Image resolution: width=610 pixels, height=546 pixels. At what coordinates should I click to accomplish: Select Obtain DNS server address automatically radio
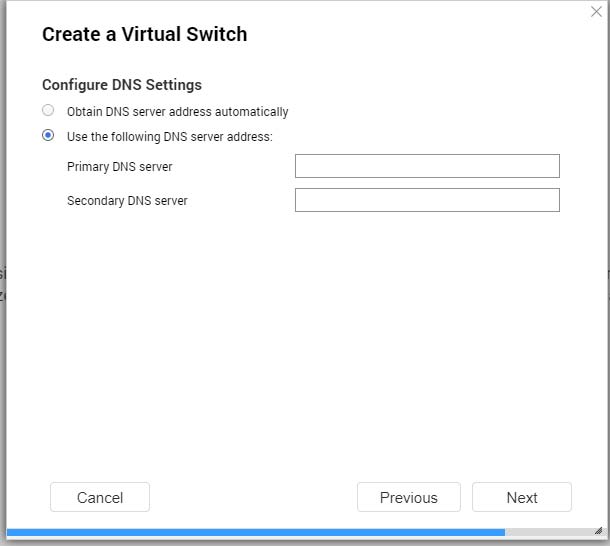pyautogui.click(x=48, y=111)
